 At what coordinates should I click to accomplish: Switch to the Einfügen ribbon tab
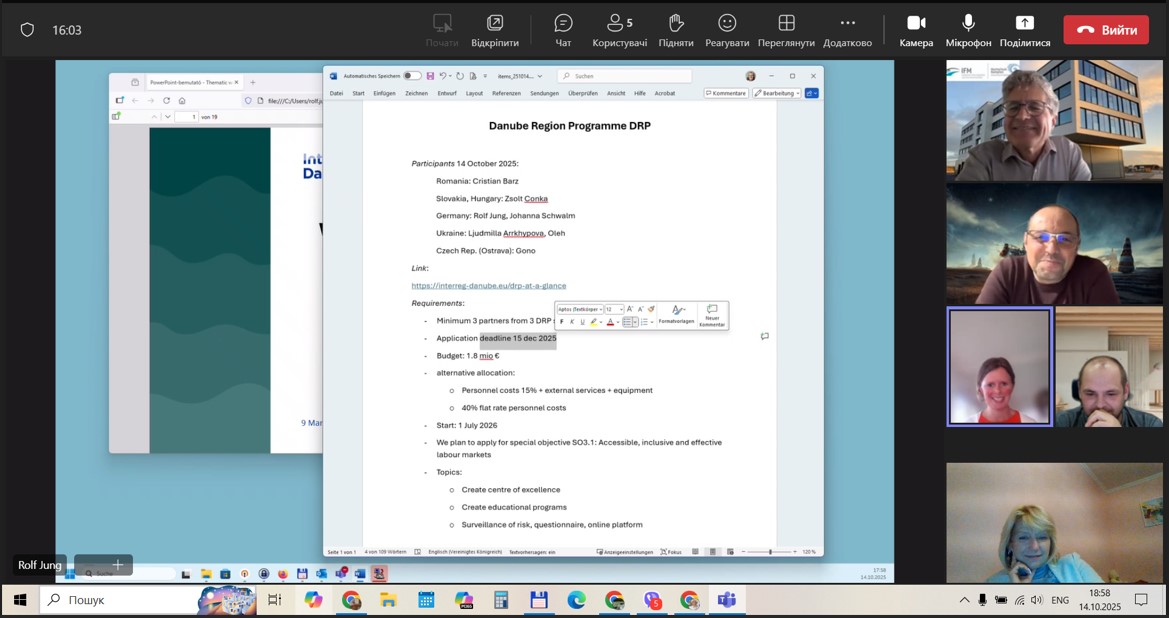click(384, 93)
